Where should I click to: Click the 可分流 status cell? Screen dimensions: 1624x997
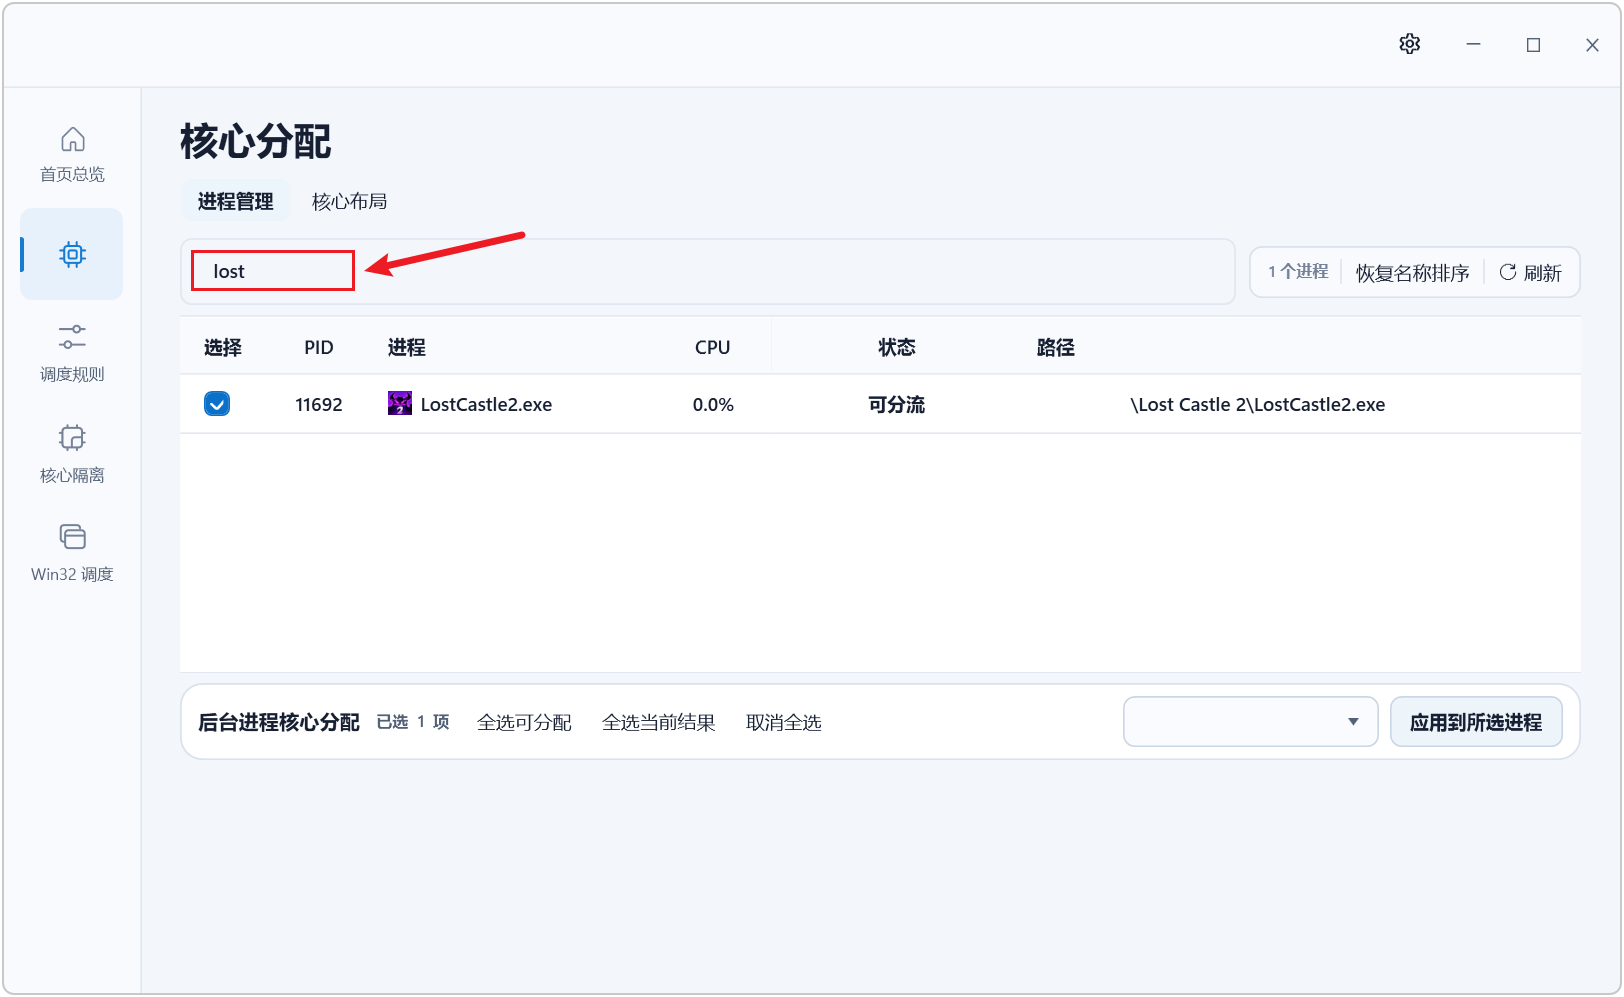click(896, 404)
